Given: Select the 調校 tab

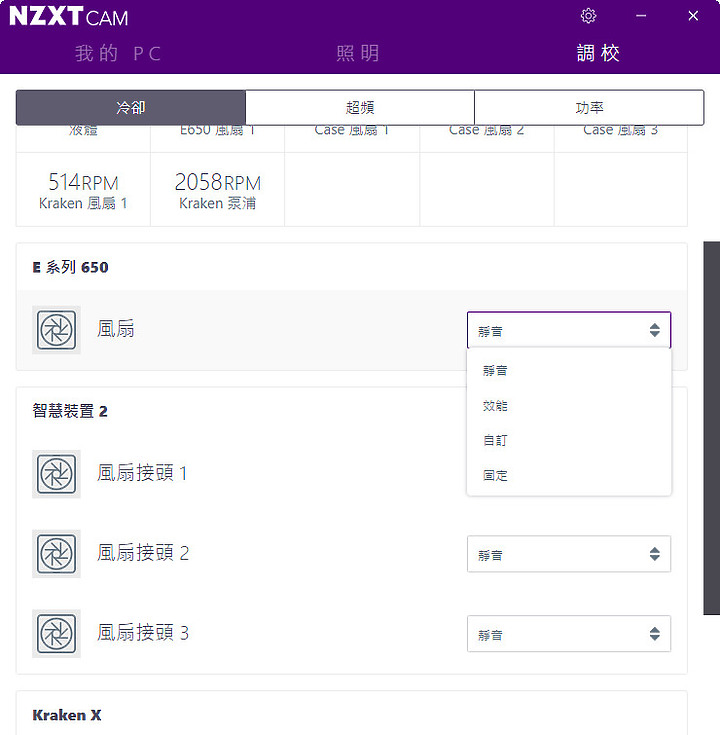Looking at the screenshot, I should click(x=598, y=53).
